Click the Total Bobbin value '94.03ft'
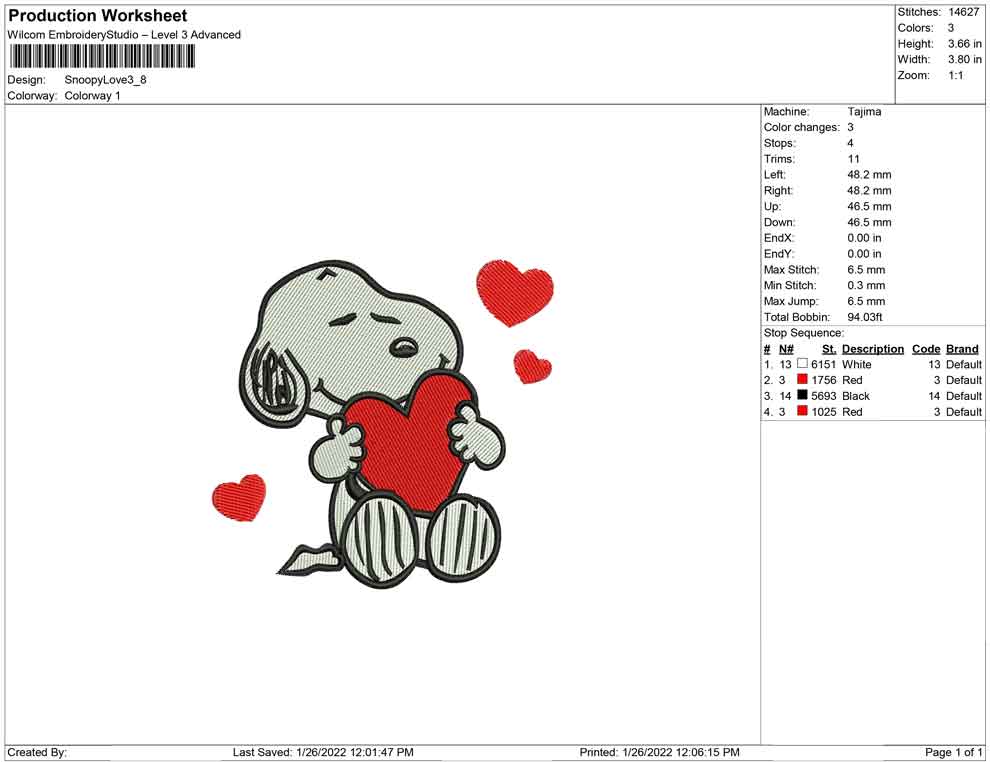 pos(865,317)
